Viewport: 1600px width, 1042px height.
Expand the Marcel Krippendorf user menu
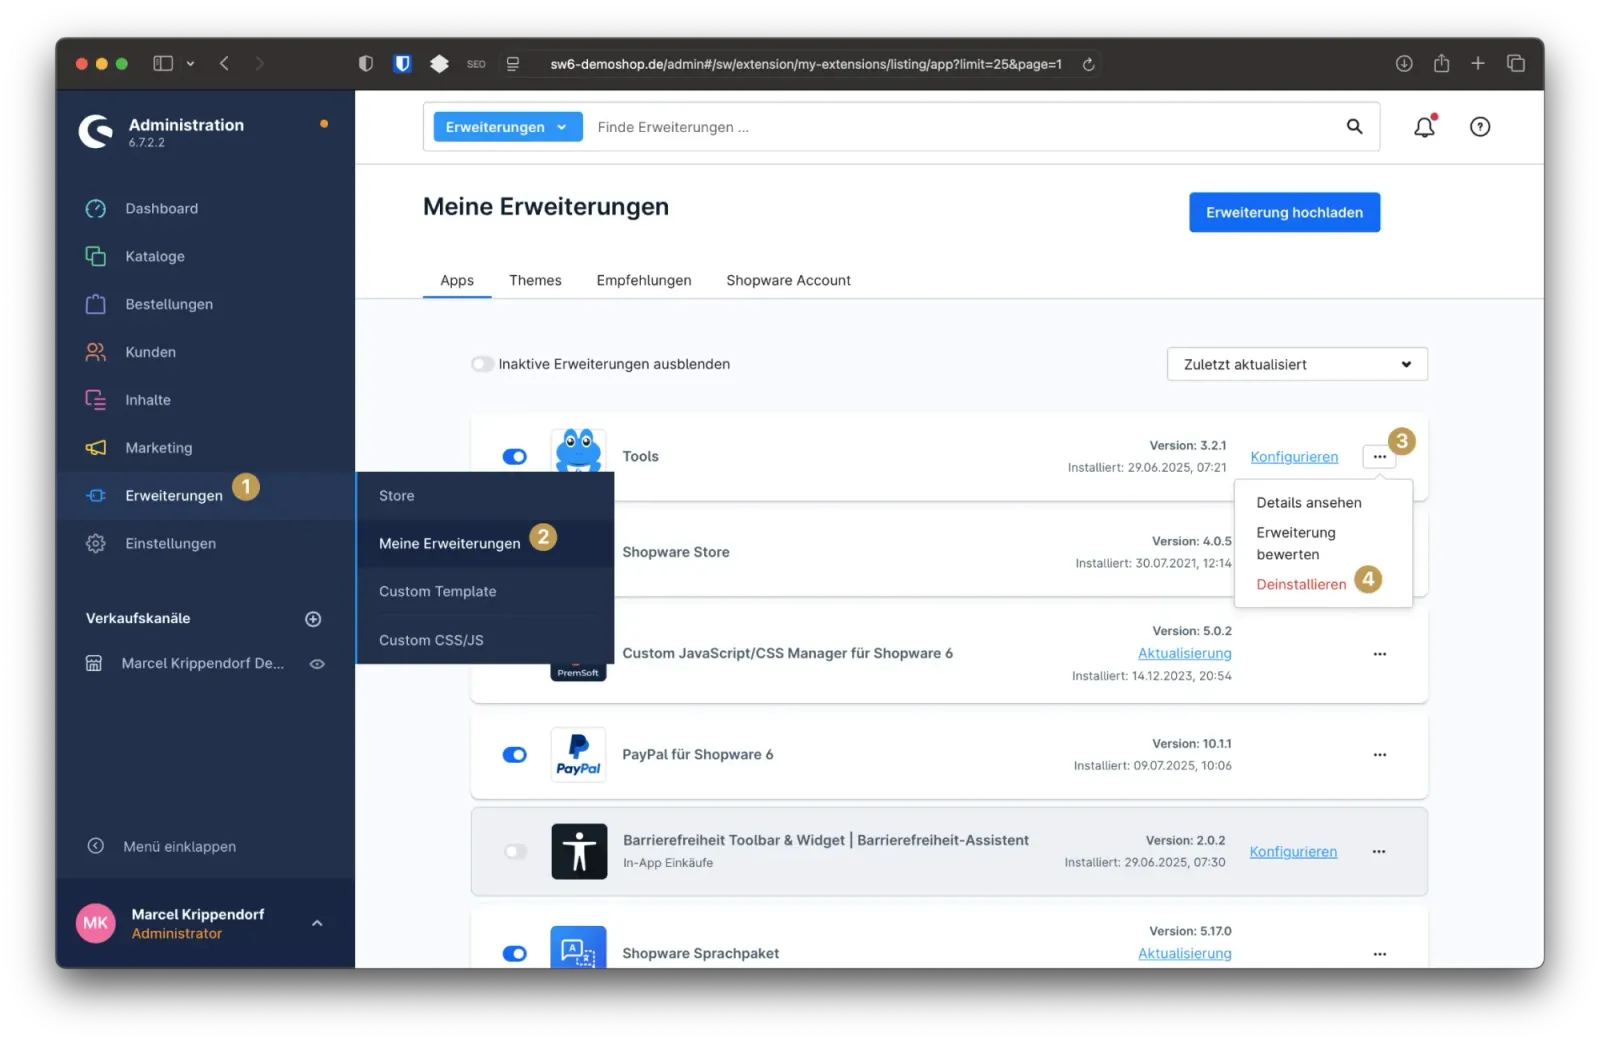[x=317, y=923]
